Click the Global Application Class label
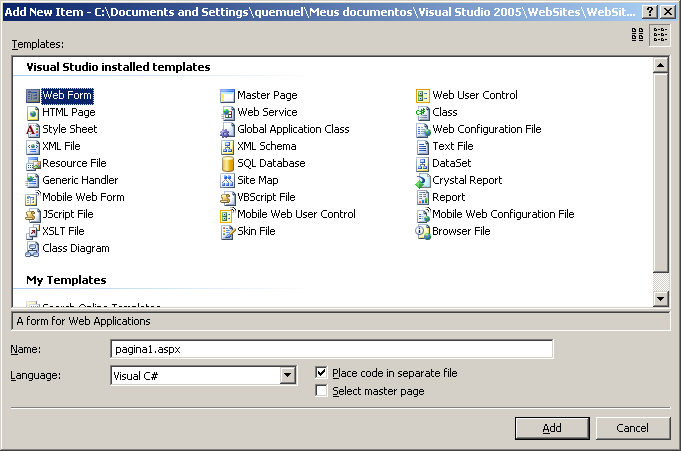 [x=293, y=129]
